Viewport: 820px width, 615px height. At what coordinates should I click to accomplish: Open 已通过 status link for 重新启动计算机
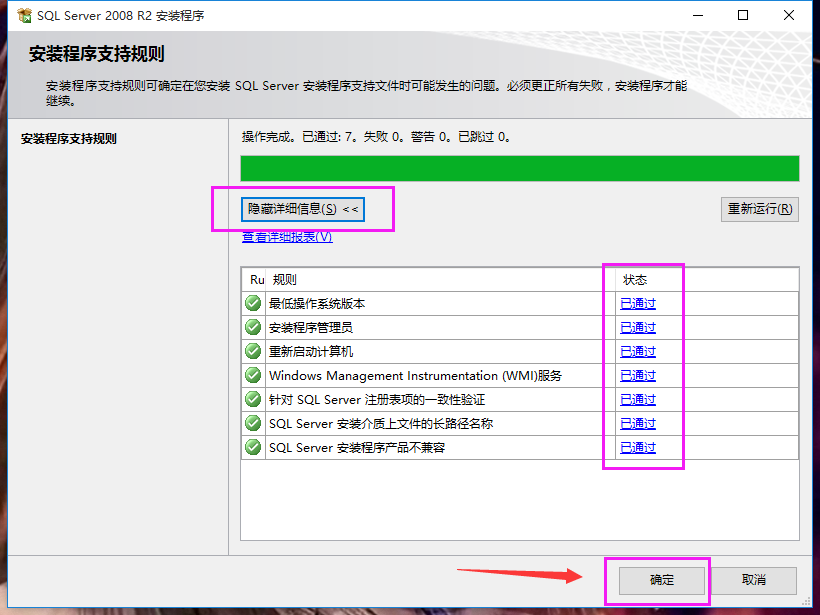click(x=638, y=351)
